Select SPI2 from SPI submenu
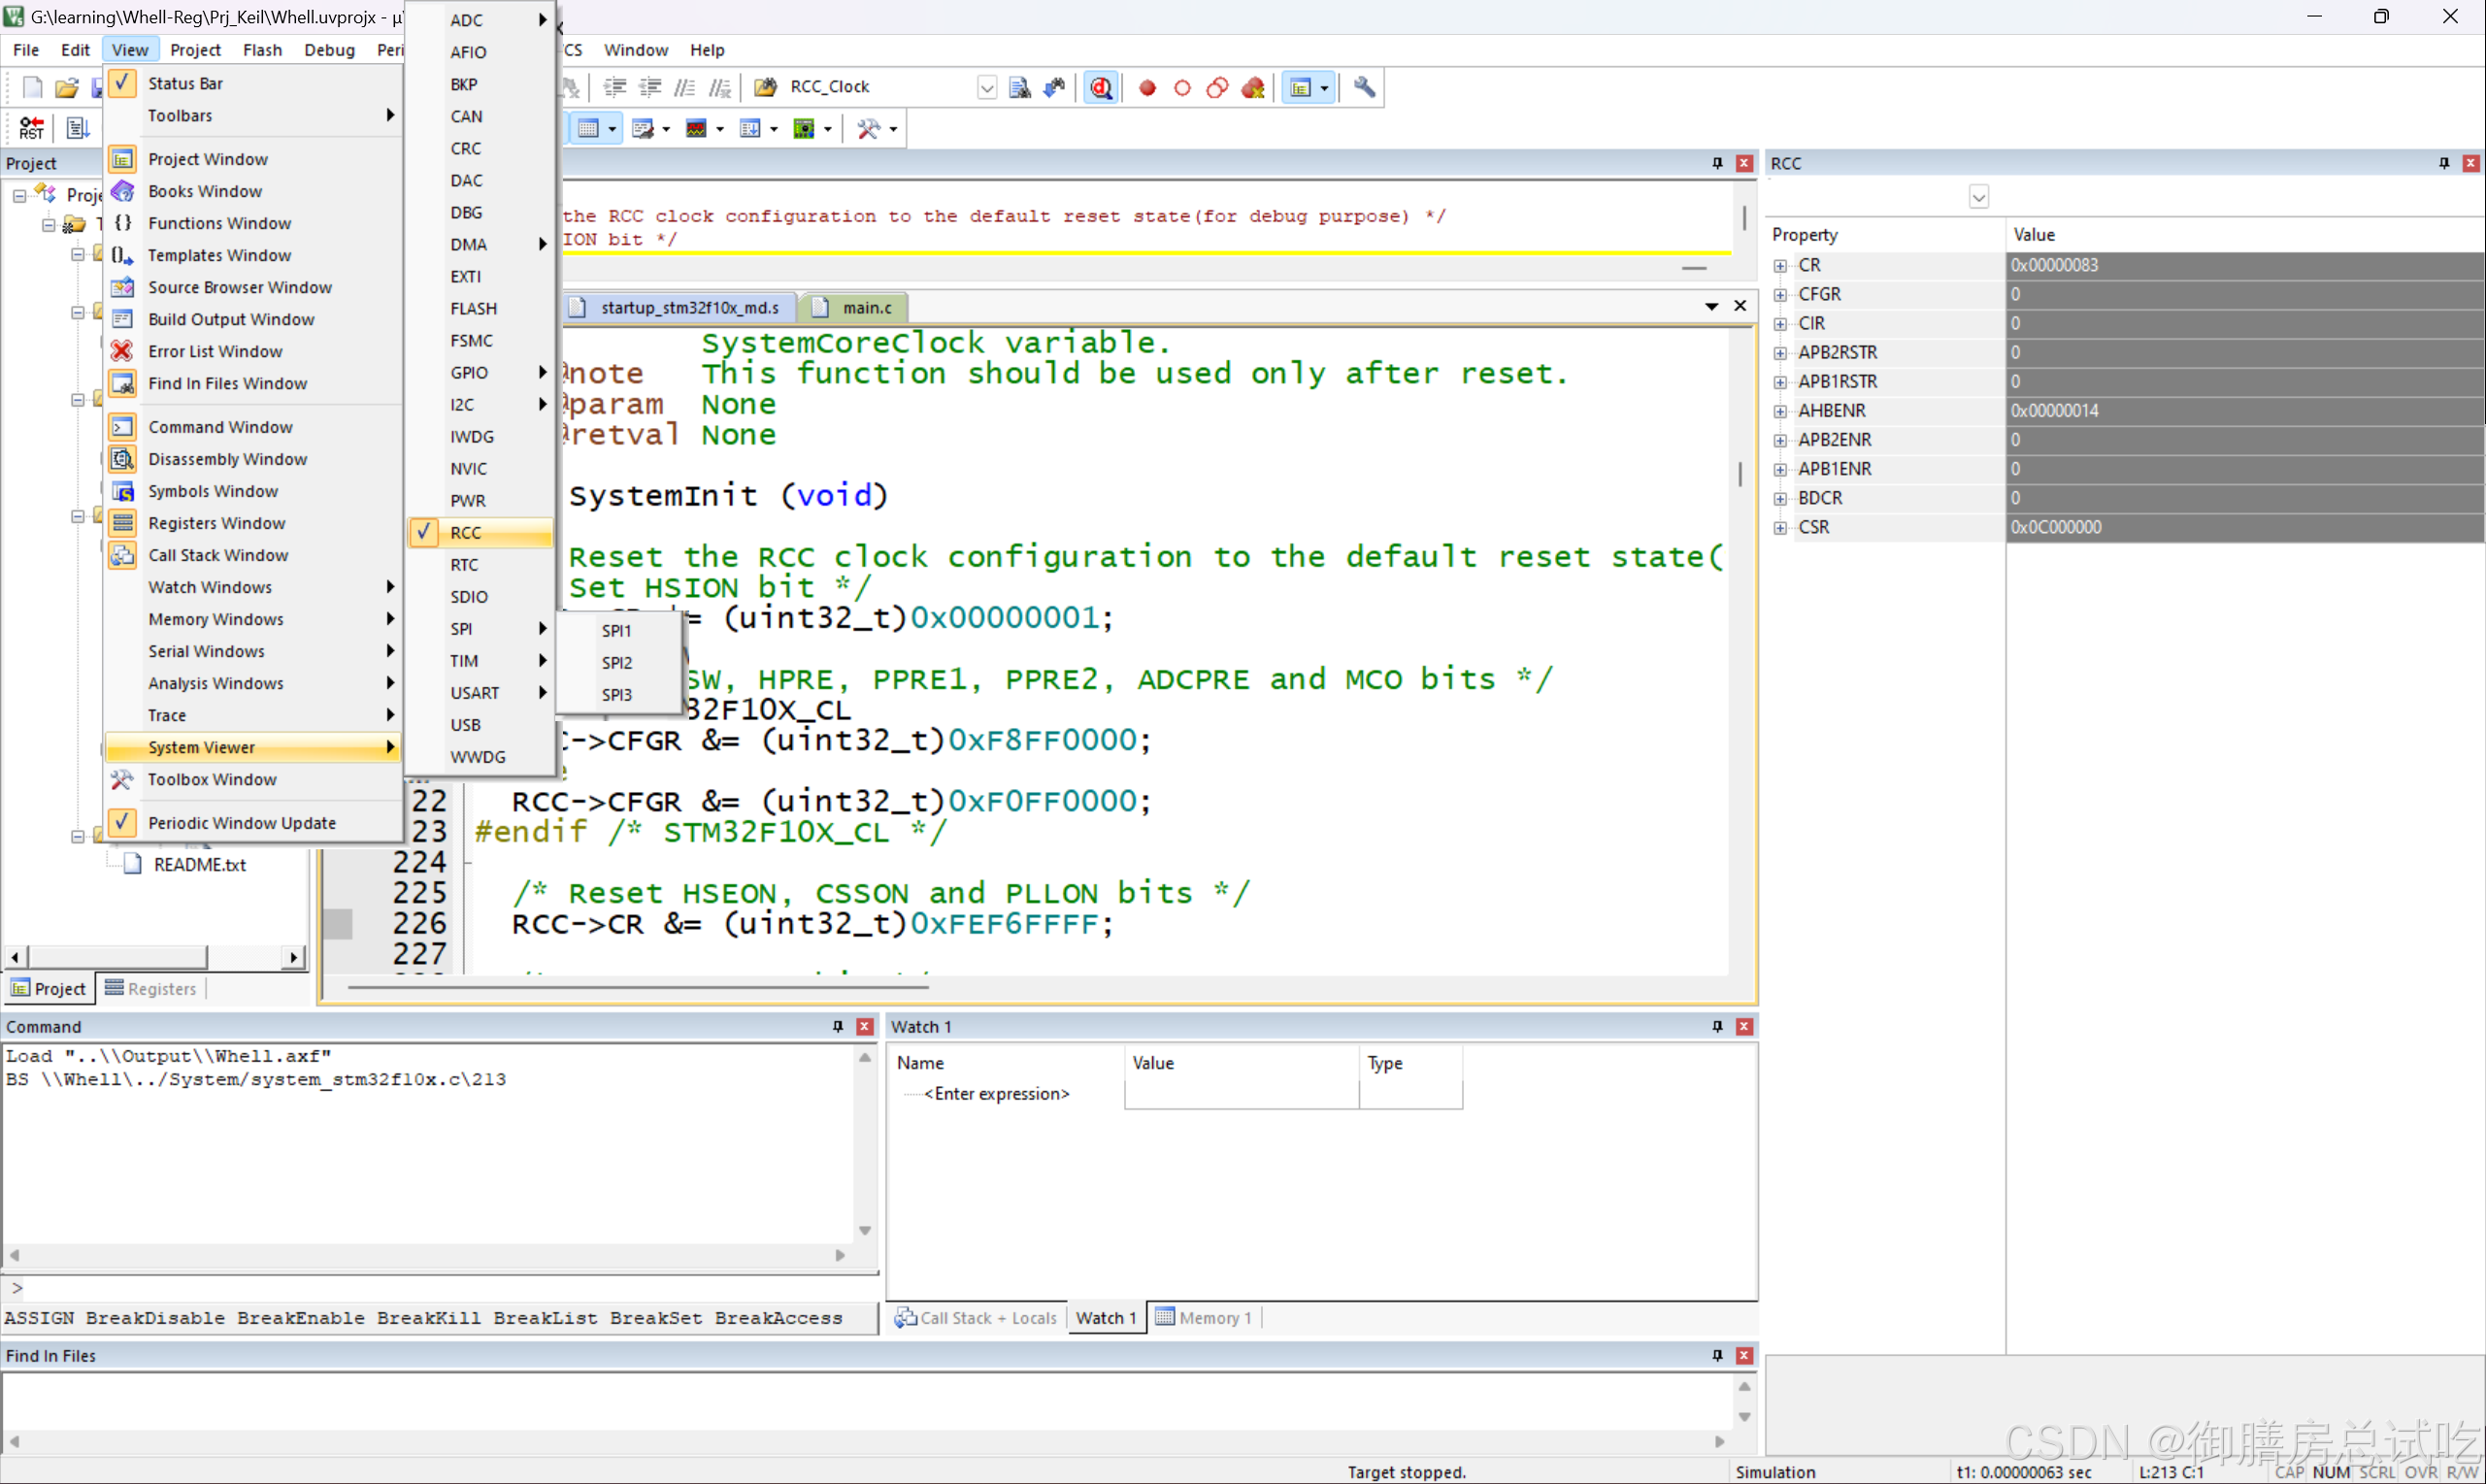 pos(618,662)
